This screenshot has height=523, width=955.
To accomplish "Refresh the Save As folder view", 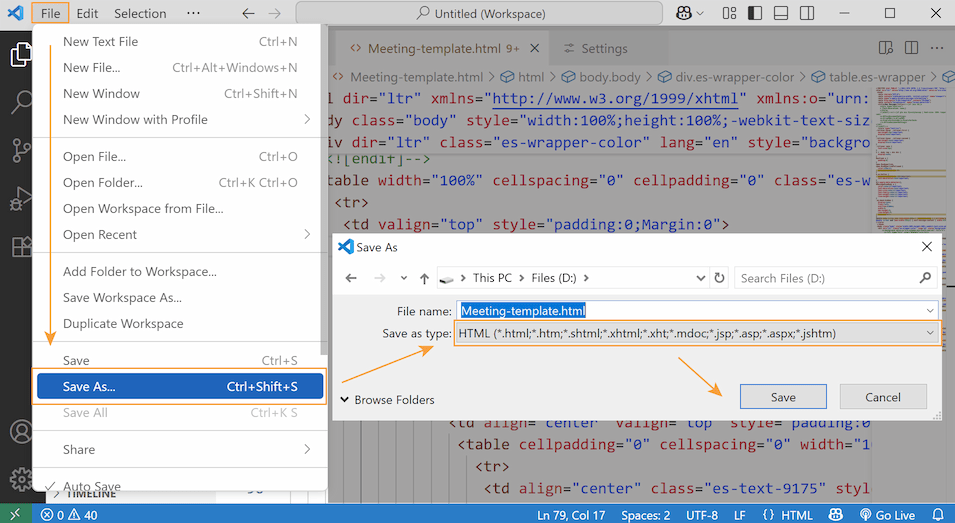I will tap(719, 278).
